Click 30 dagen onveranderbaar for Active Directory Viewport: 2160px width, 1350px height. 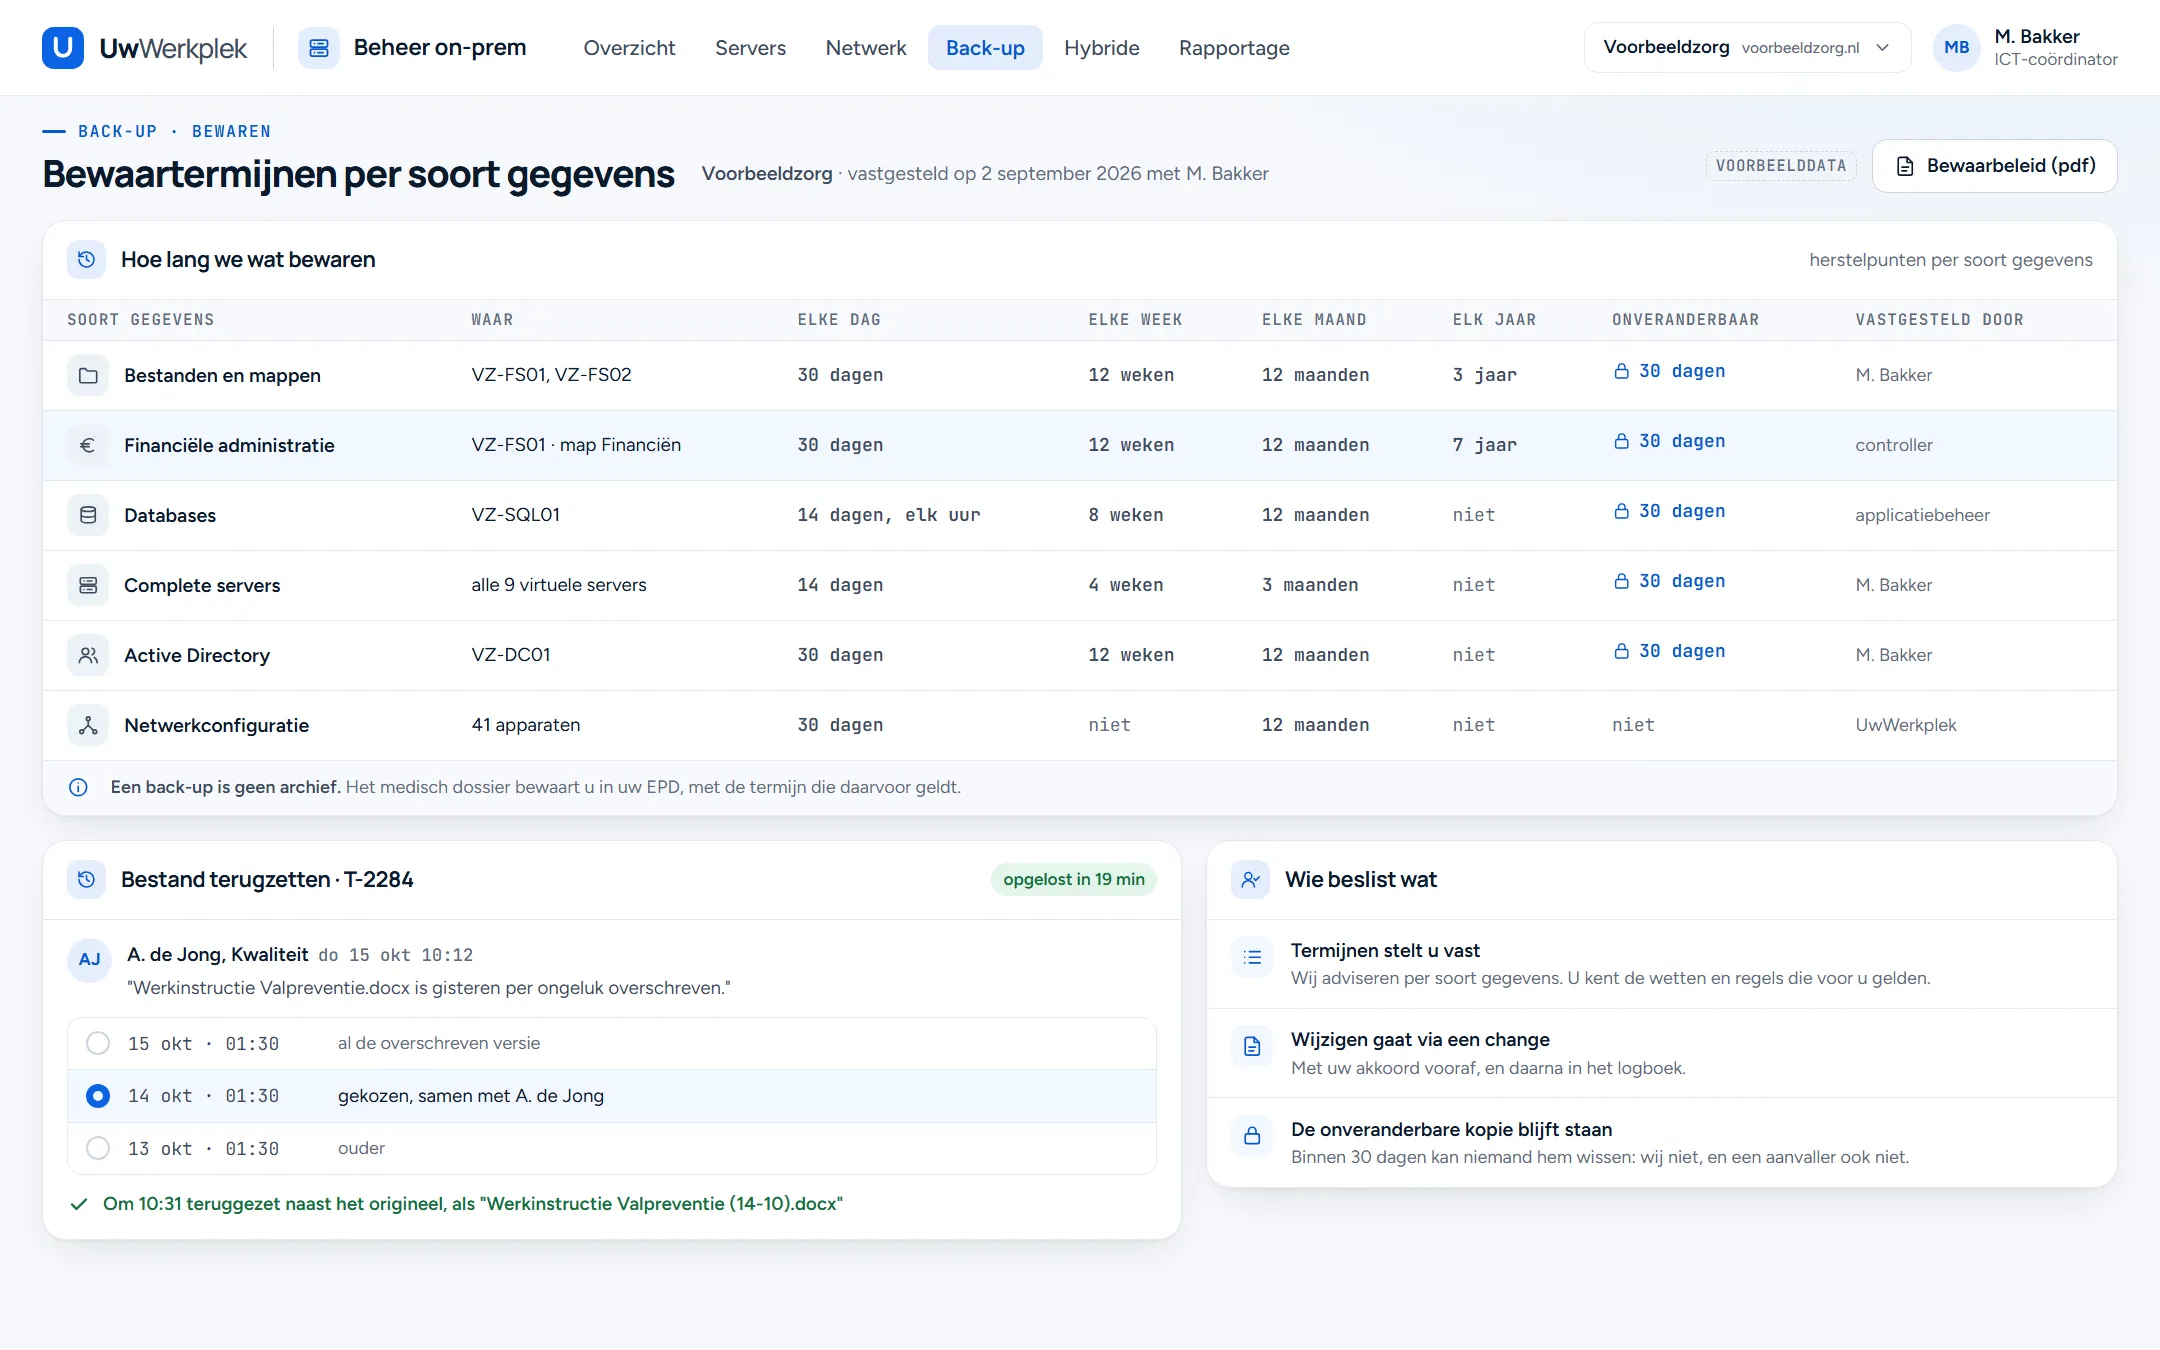pyautogui.click(x=1669, y=651)
